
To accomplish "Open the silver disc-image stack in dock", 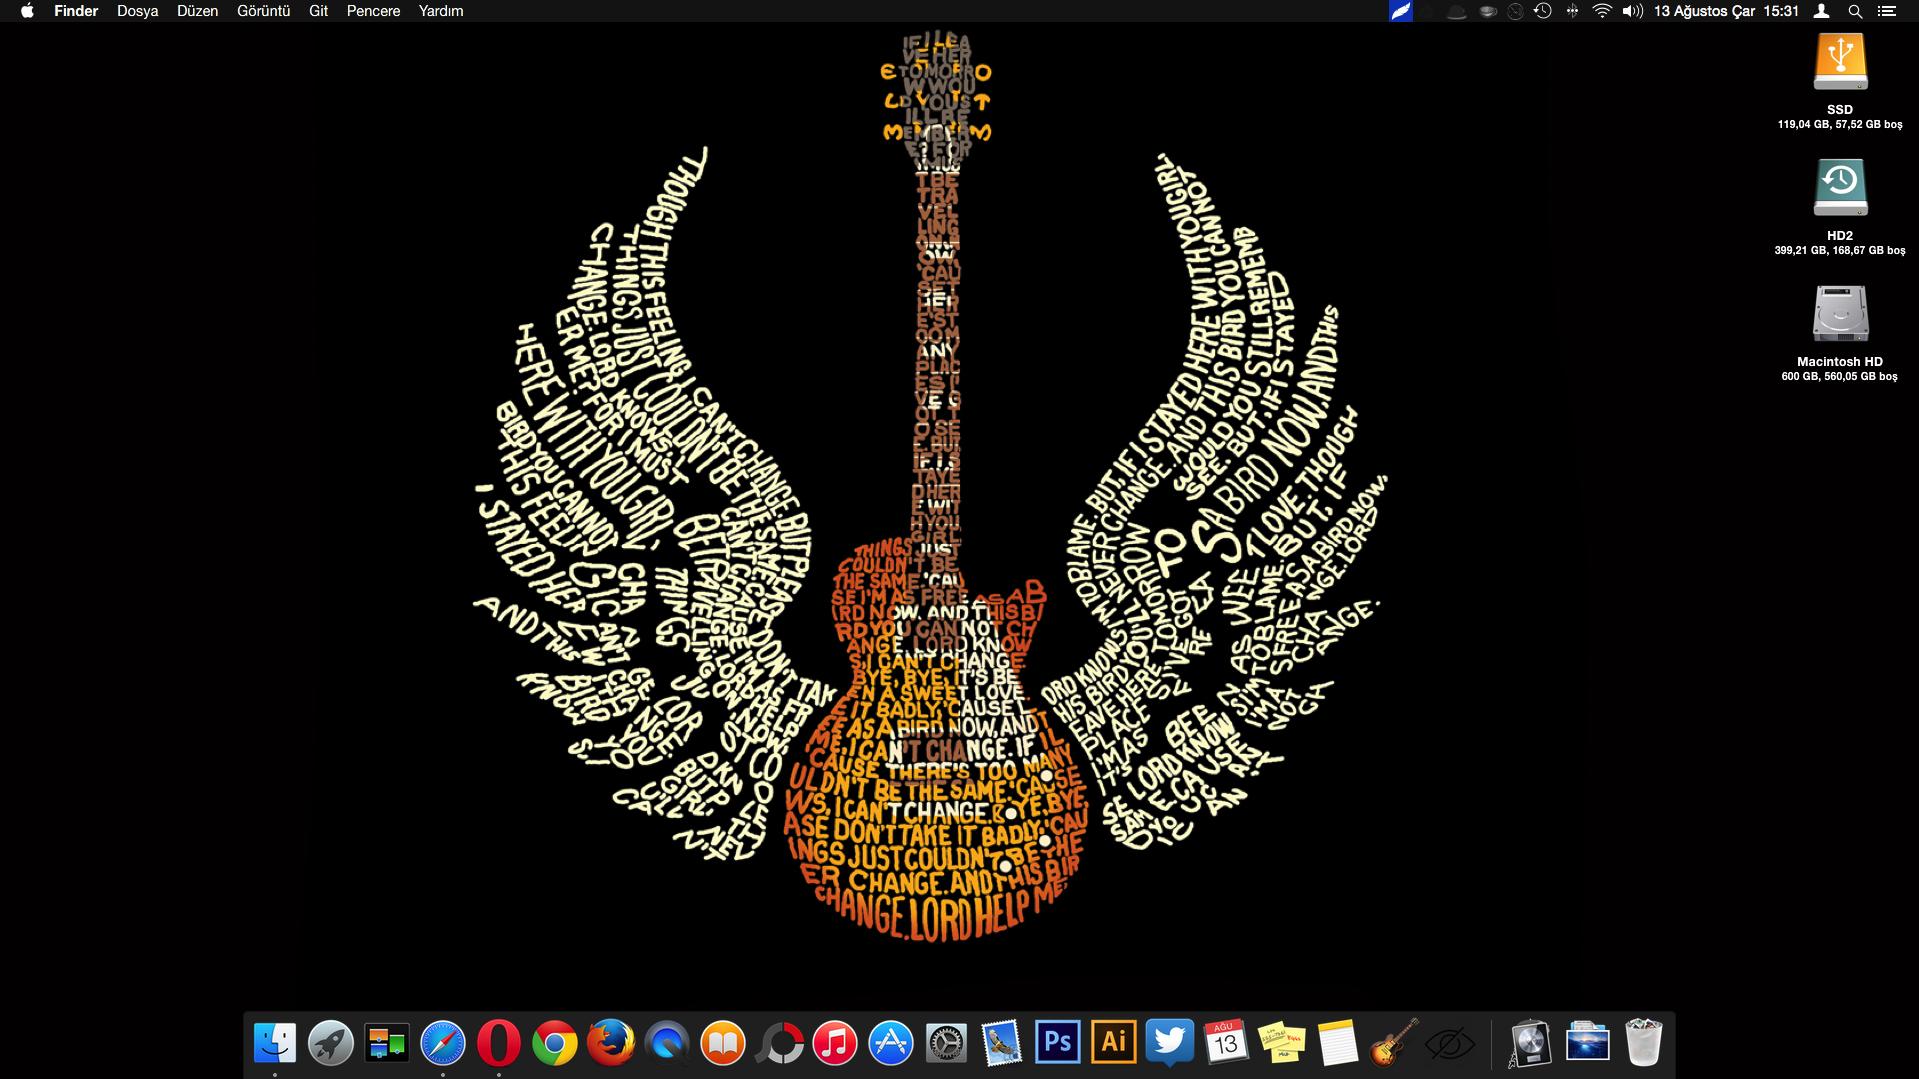I will (1530, 1044).
